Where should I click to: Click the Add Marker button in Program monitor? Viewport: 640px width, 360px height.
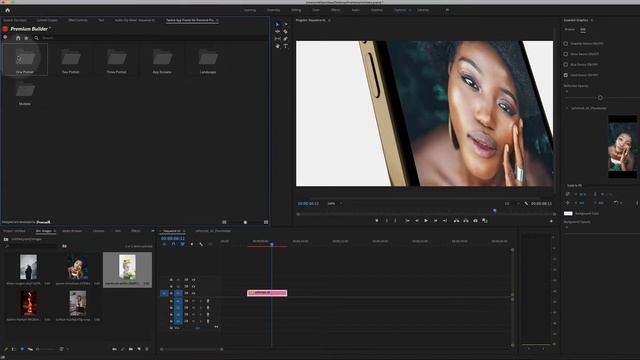(x=377, y=221)
